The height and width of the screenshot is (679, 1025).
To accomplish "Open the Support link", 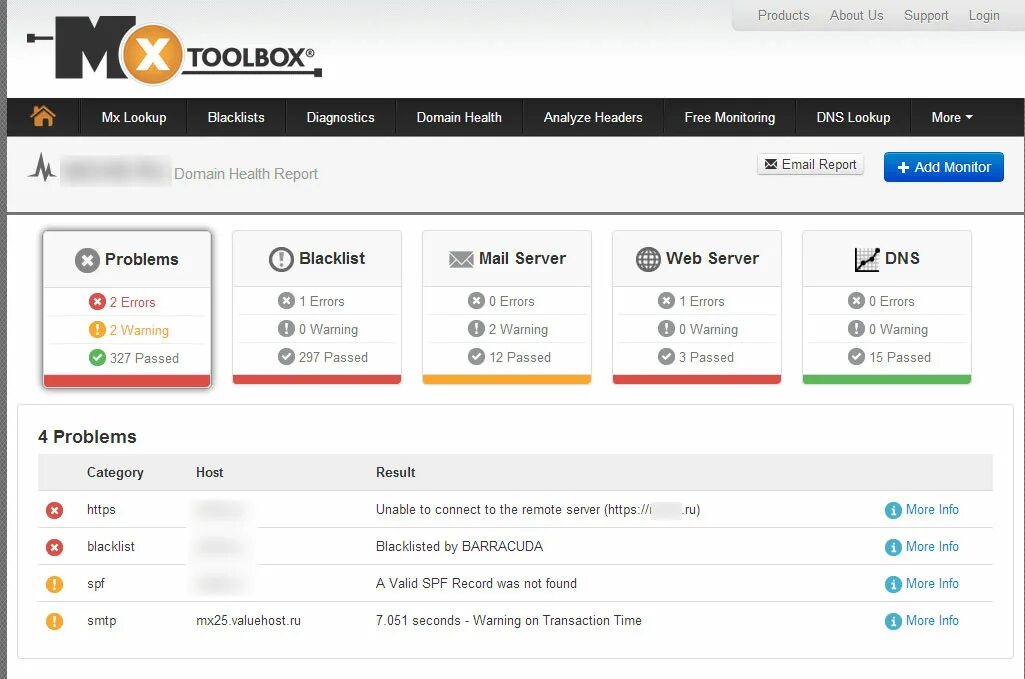I will [x=926, y=15].
